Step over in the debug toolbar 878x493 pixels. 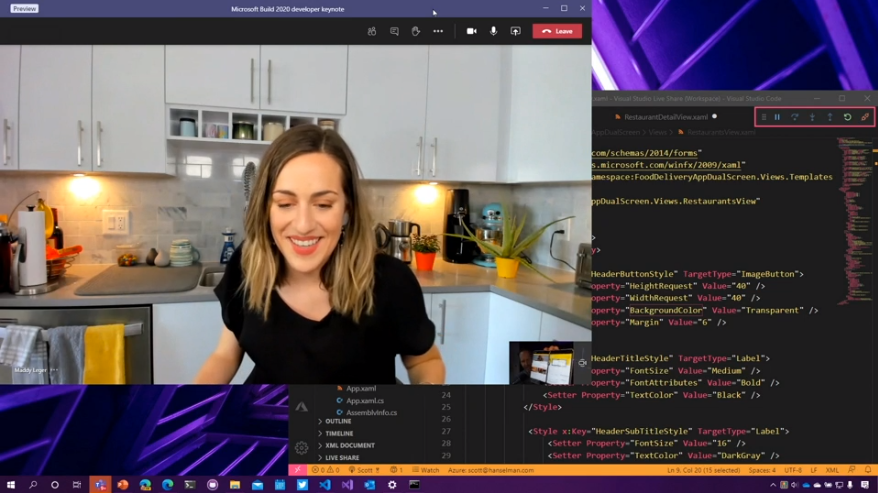795,117
